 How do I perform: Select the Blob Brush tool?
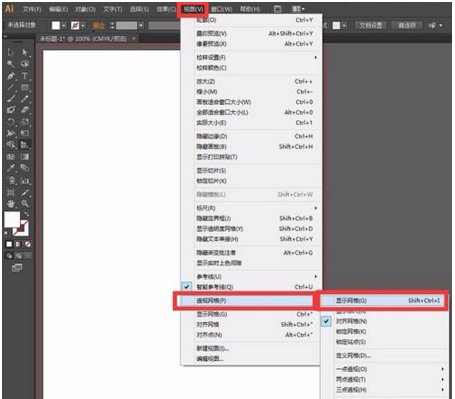(x=11, y=110)
